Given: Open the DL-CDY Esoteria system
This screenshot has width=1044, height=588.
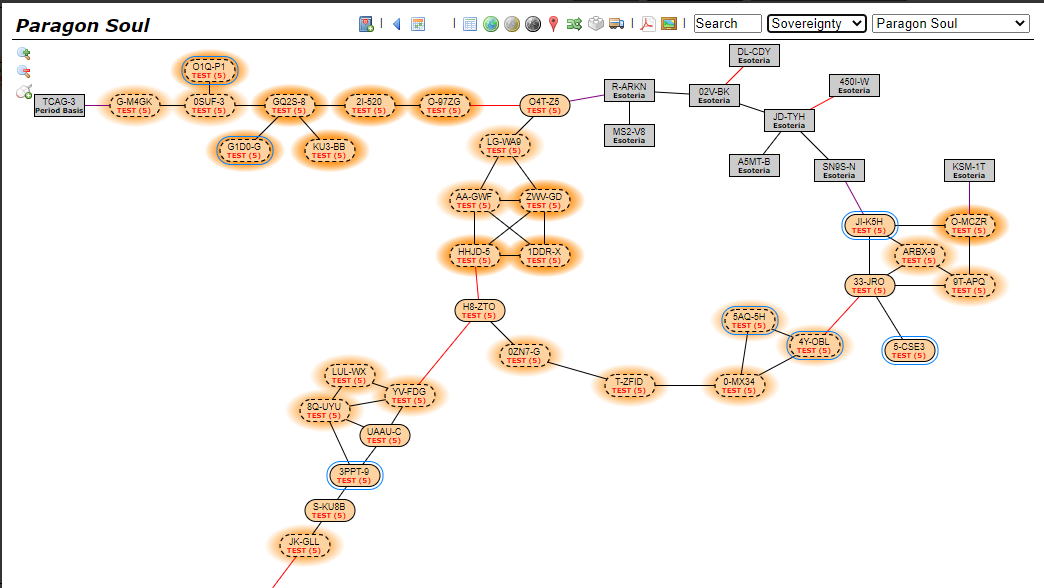Looking at the screenshot, I should click(754, 55).
